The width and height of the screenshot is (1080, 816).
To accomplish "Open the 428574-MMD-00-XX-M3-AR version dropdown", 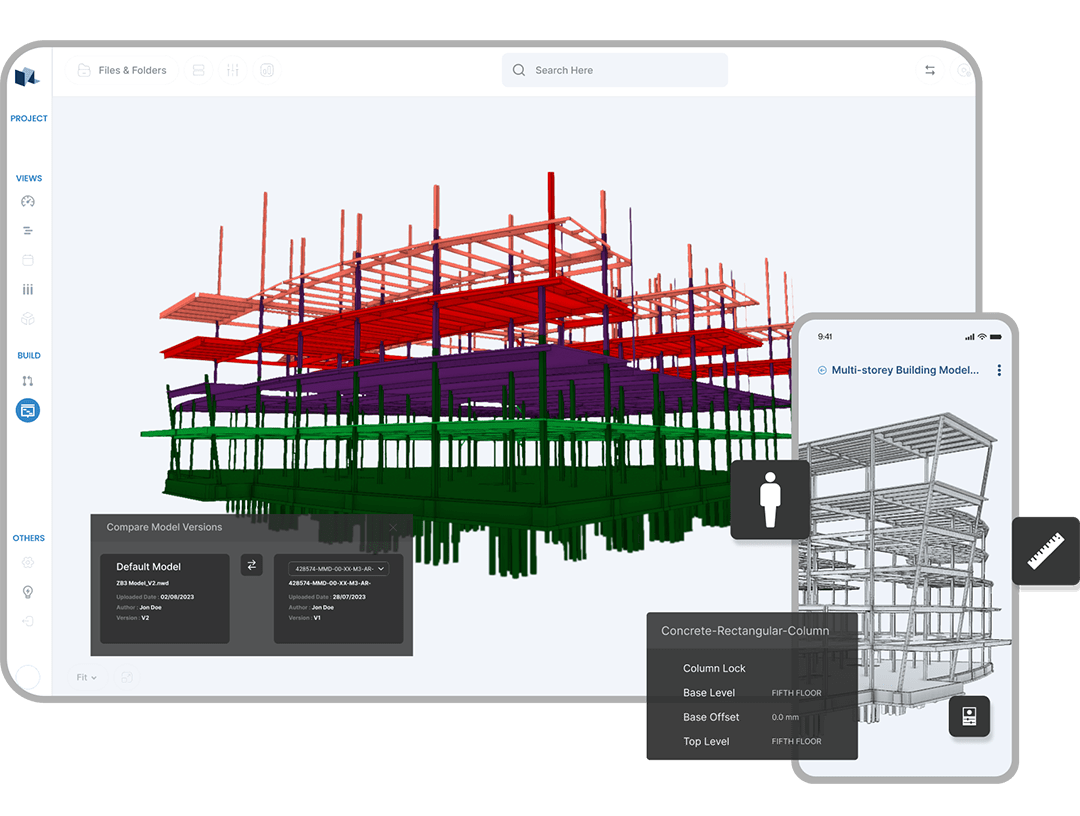I will click(x=340, y=566).
